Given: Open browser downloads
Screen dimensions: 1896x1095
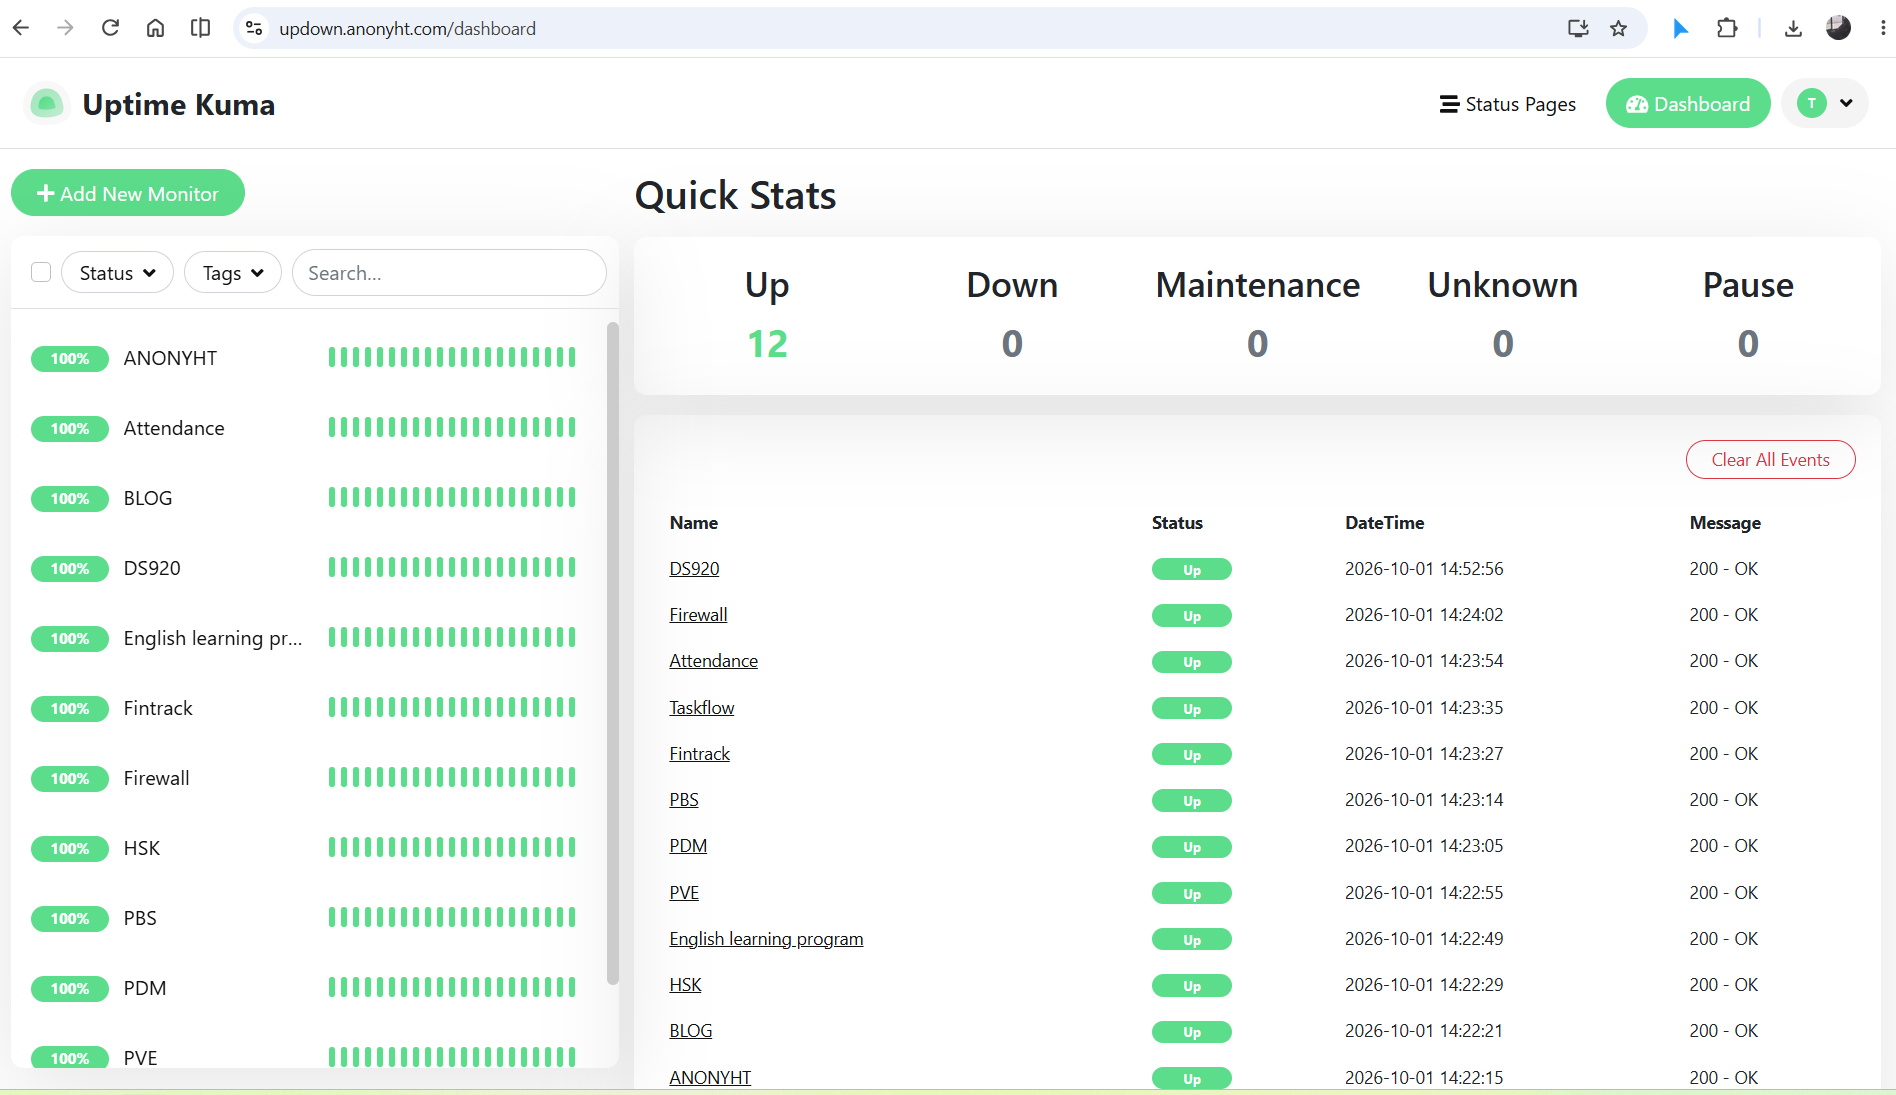Looking at the screenshot, I should coord(1793,28).
